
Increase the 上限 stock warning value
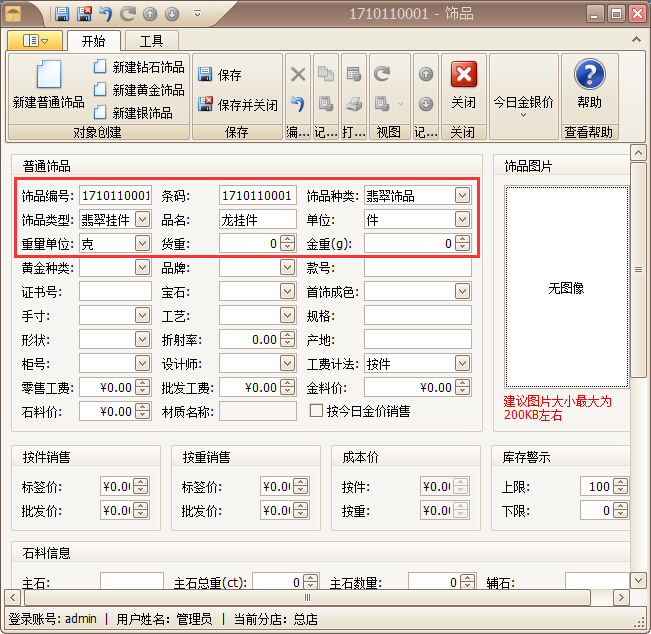[619, 482]
